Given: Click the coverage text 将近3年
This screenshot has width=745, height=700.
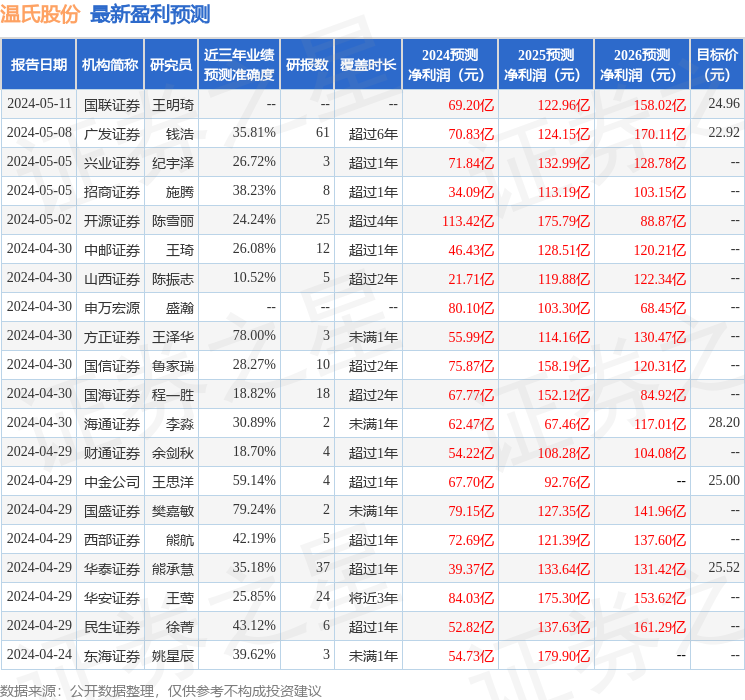Looking at the screenshot, I should pyautogui.click(x=373, y=598).
